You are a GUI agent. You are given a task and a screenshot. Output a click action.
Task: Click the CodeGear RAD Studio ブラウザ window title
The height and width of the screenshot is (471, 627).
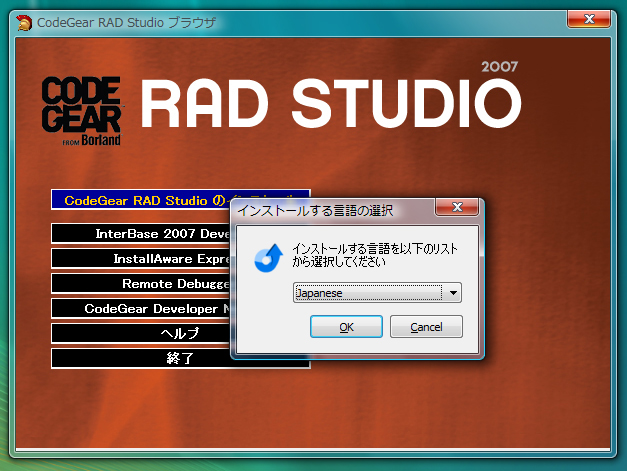tap(126, 22)
